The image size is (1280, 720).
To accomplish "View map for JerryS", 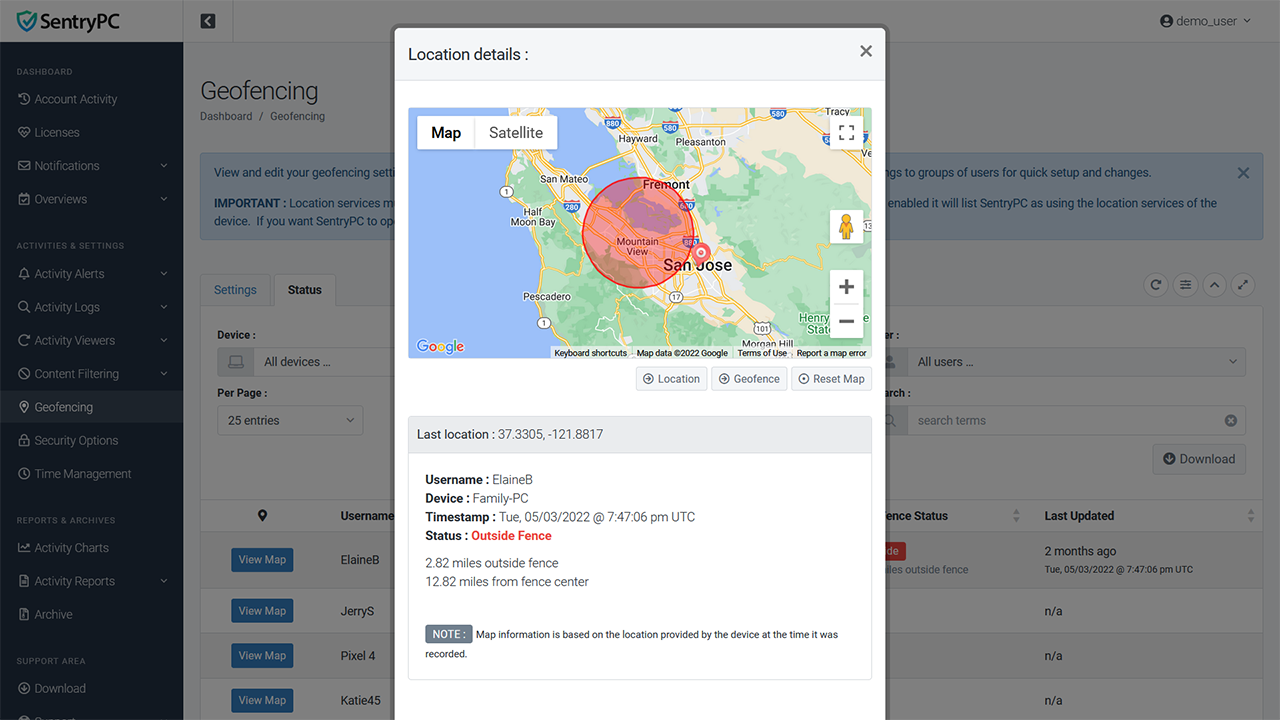I will pos(262,611).
